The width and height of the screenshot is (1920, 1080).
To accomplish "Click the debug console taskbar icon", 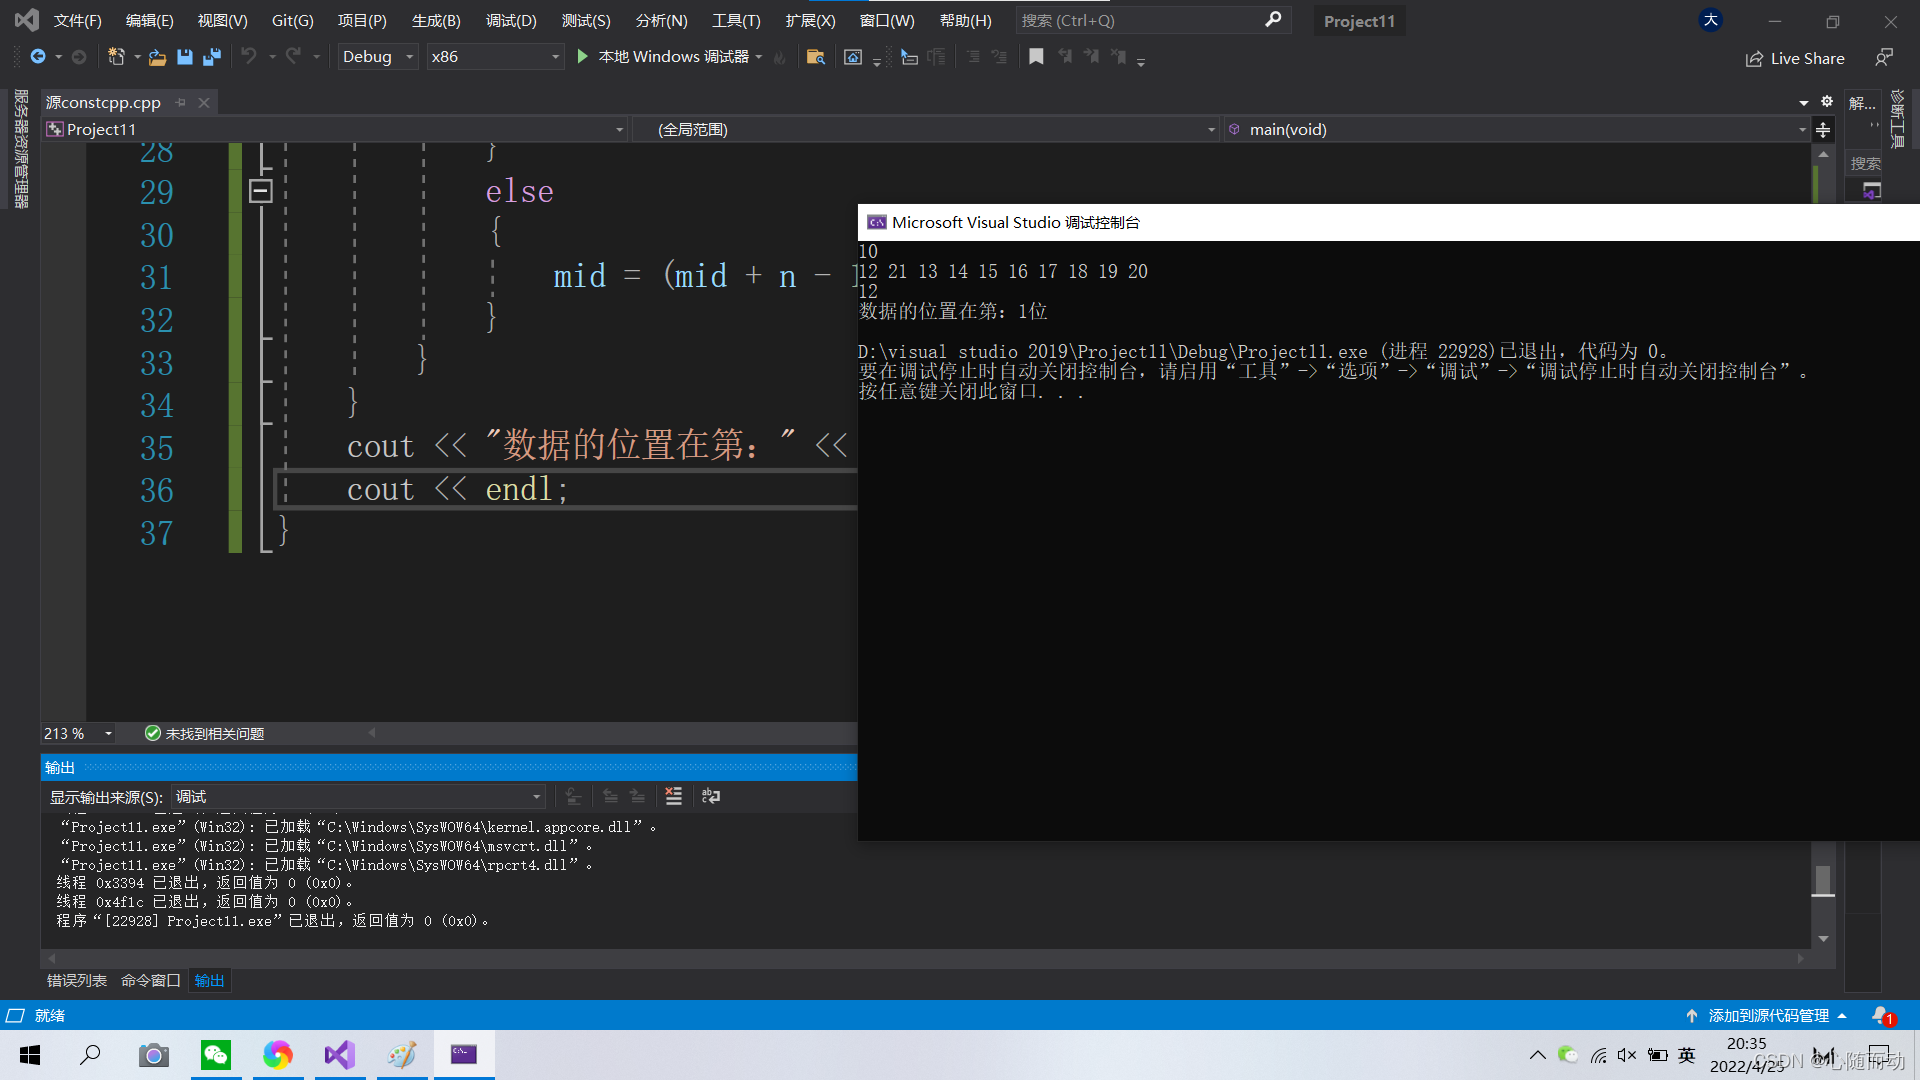I will coord(464,1055).
